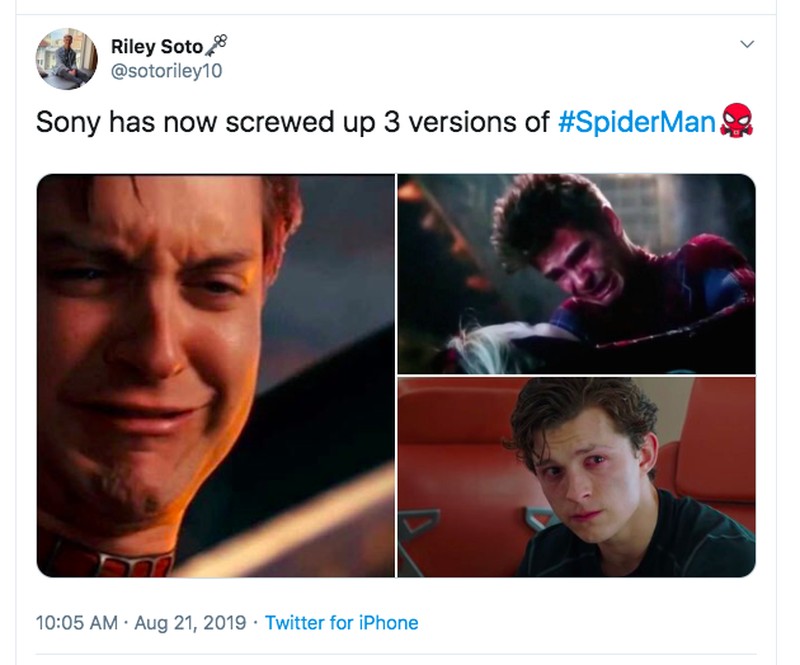This screenshot has width=800, height=665.
Task: Click the red Spider-Man mask emoji
Action: coord(737,121)
